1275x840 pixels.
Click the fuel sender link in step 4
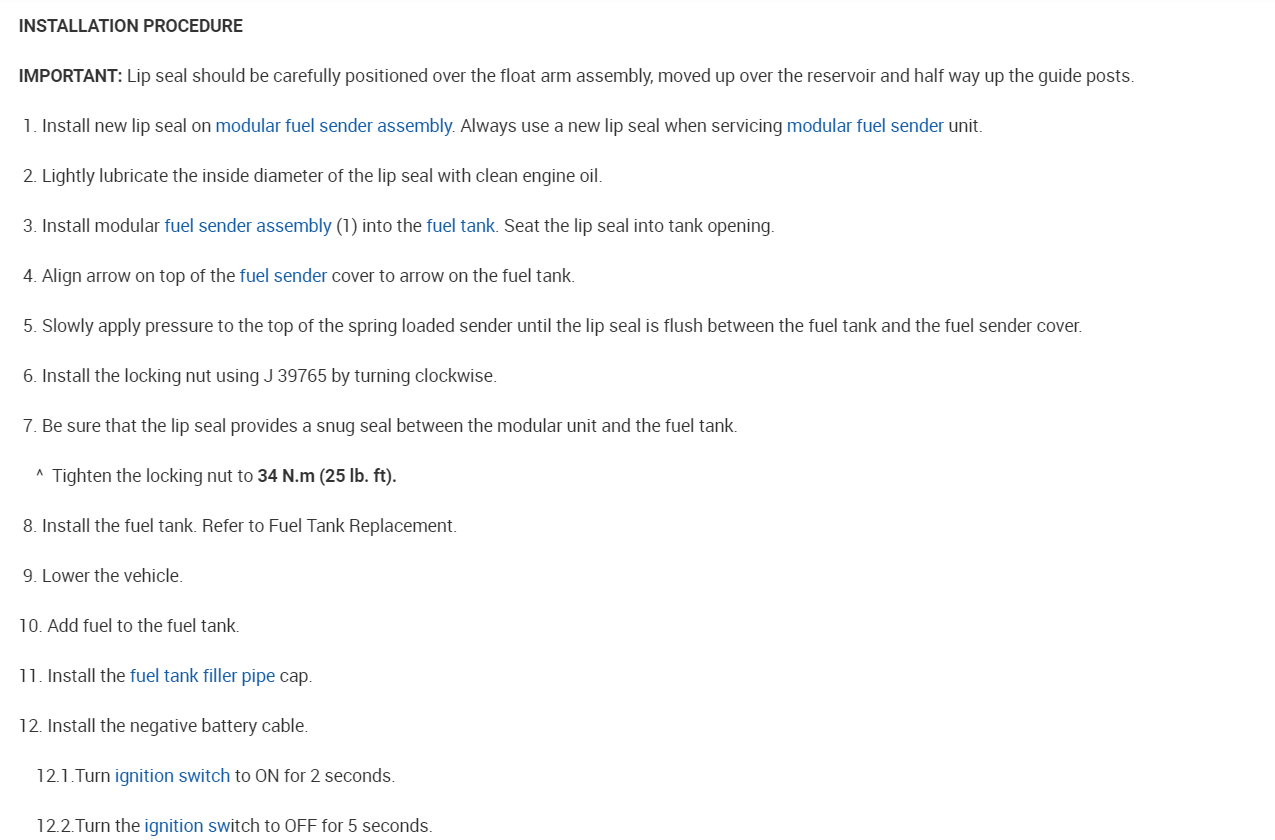(x=283, y=276)
